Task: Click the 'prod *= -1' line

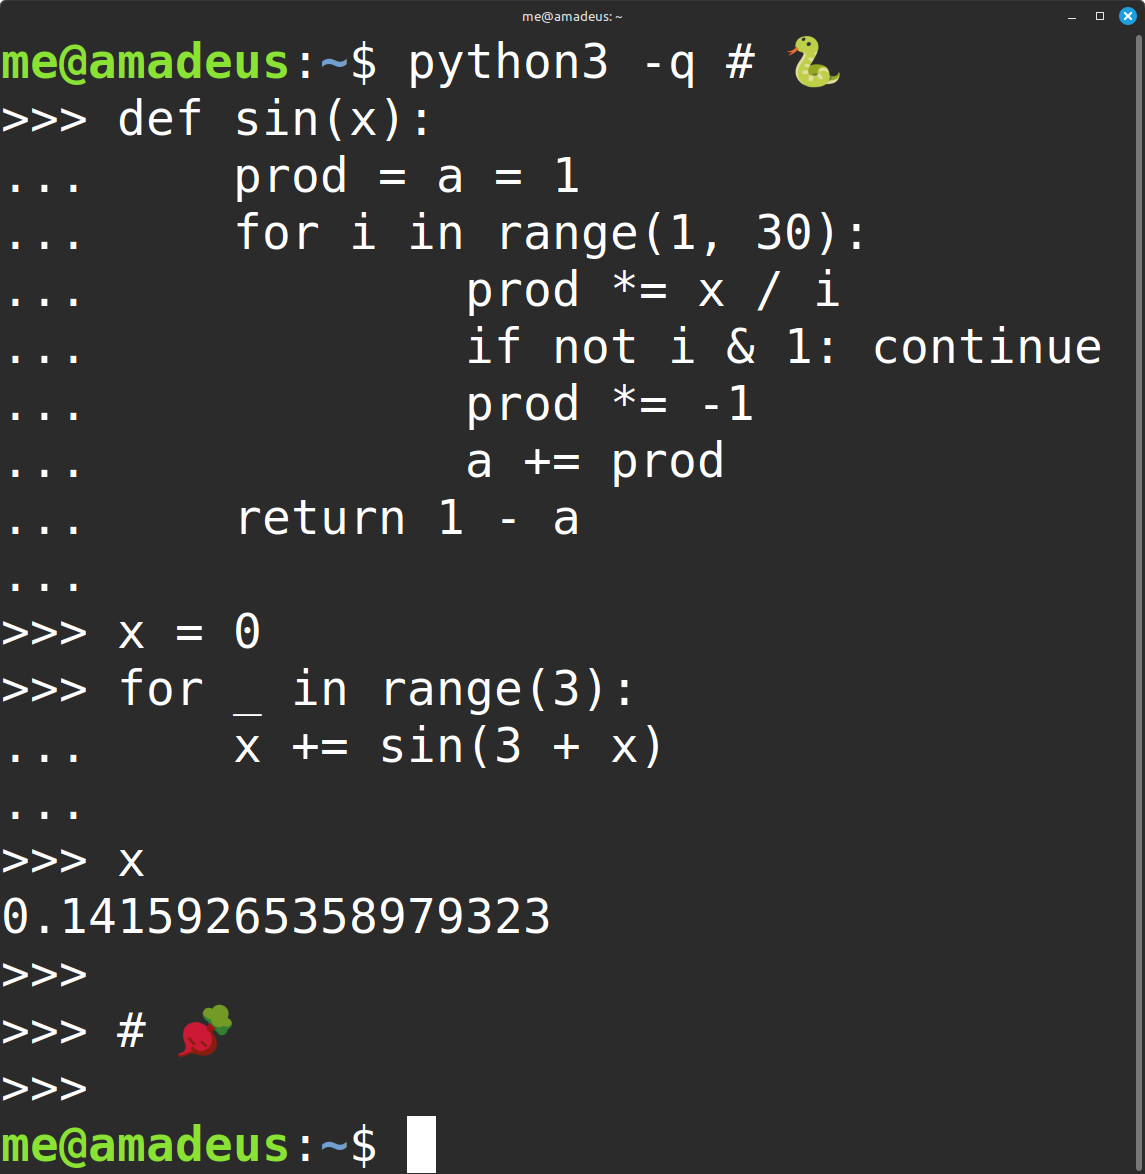Action: [x=610, y=404]
